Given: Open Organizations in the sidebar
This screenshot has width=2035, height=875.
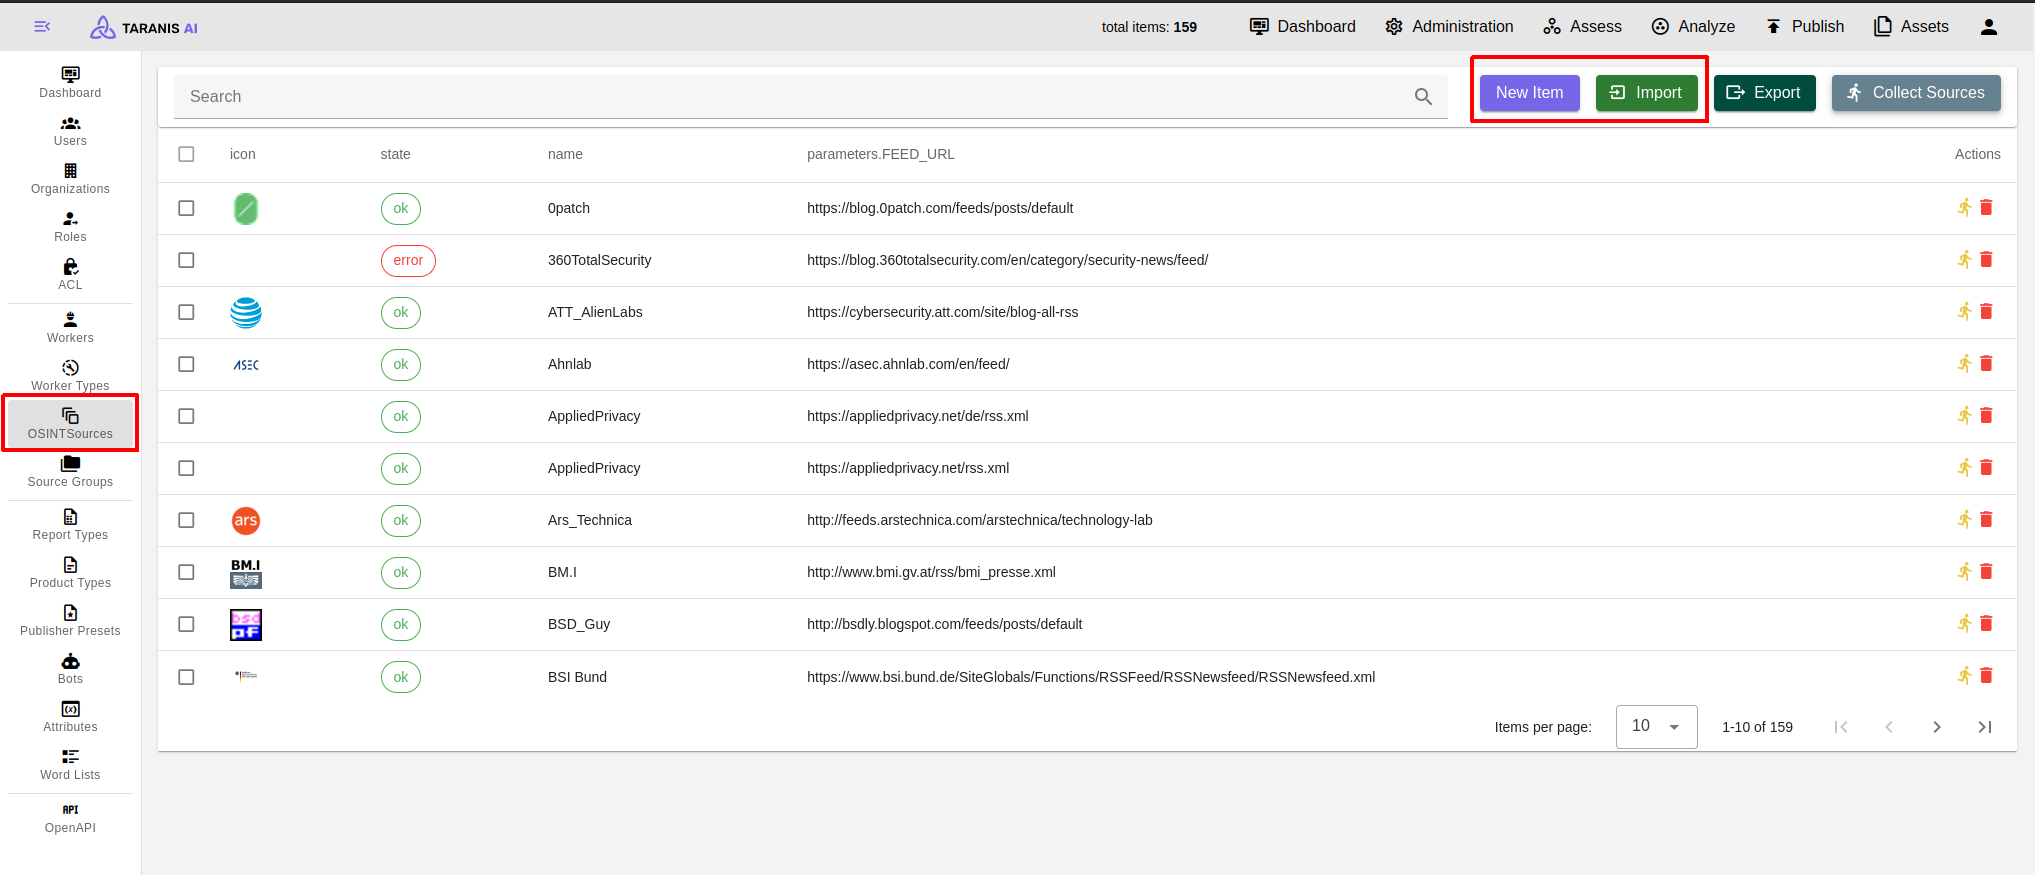Looking at the screenshot, I should (x=70, y=179).
